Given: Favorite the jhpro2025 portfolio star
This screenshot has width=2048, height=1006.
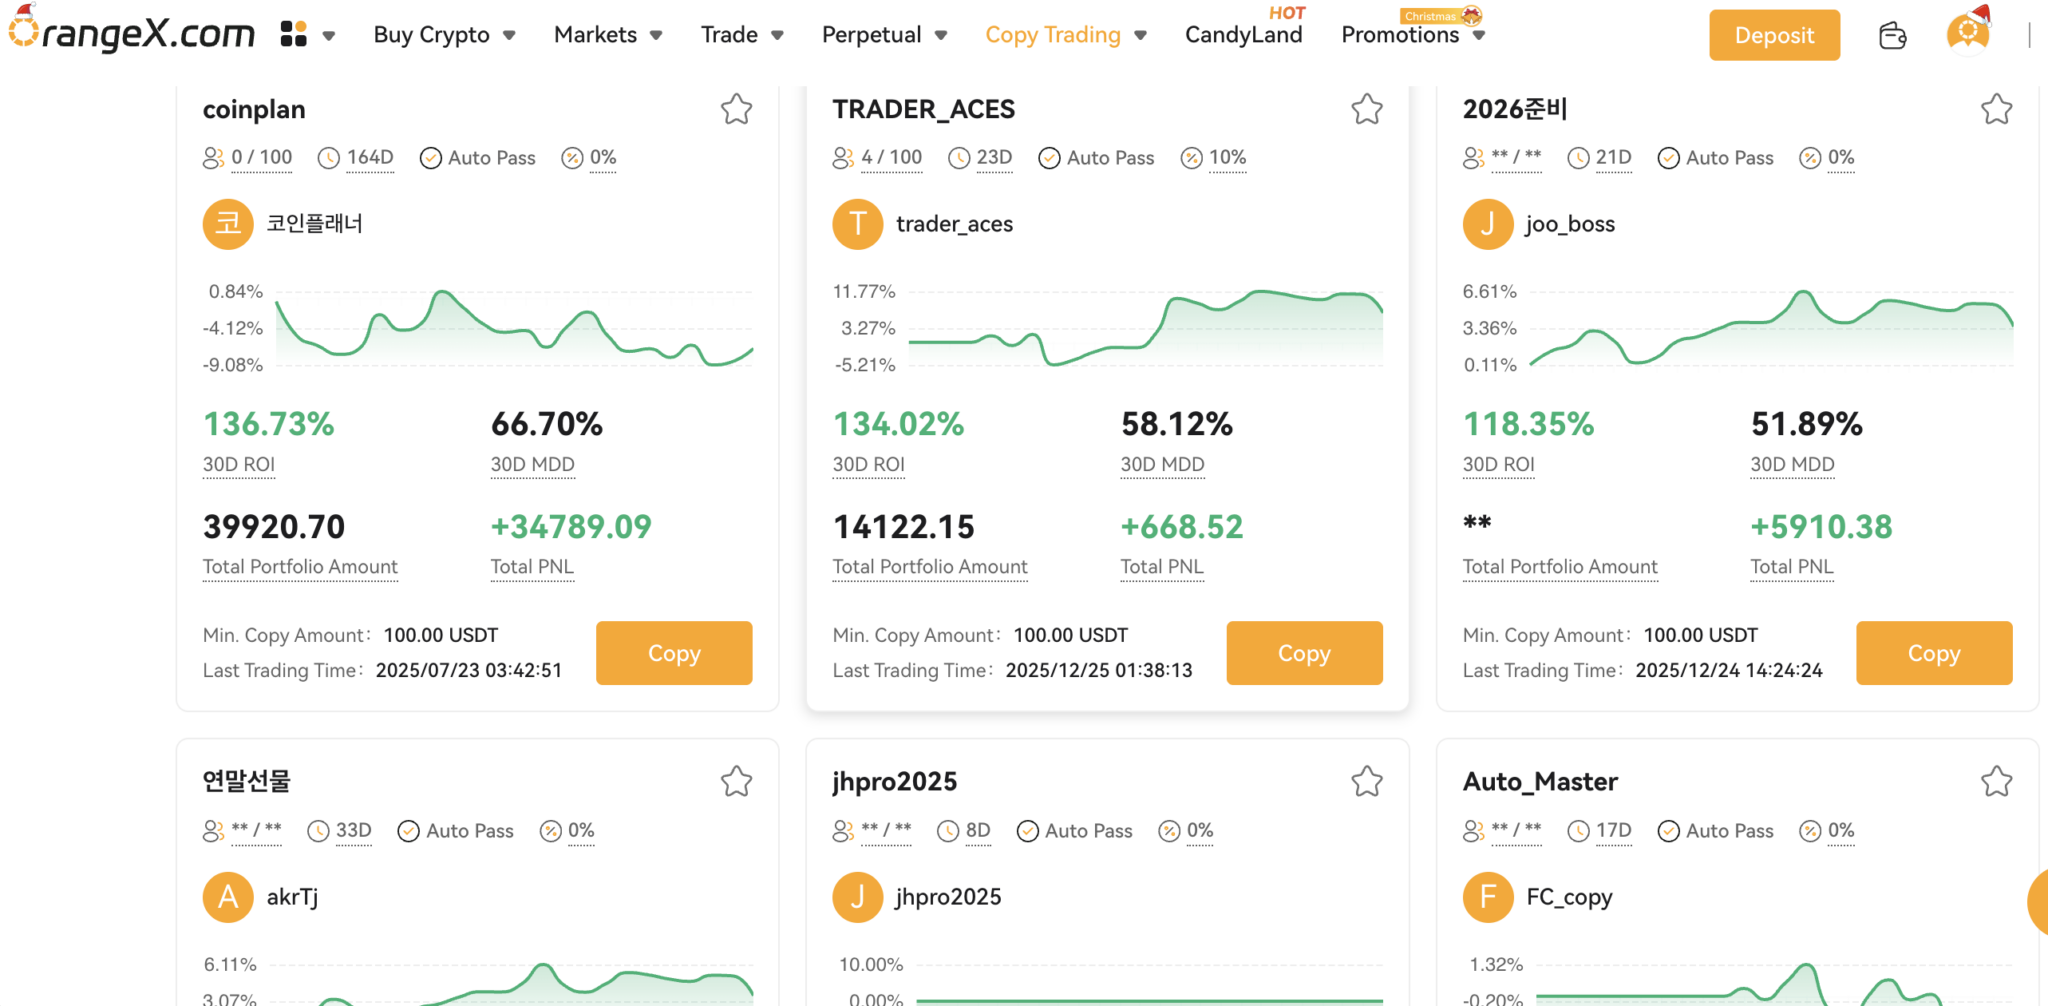Looking at the screenshot, I should 1366,781.
